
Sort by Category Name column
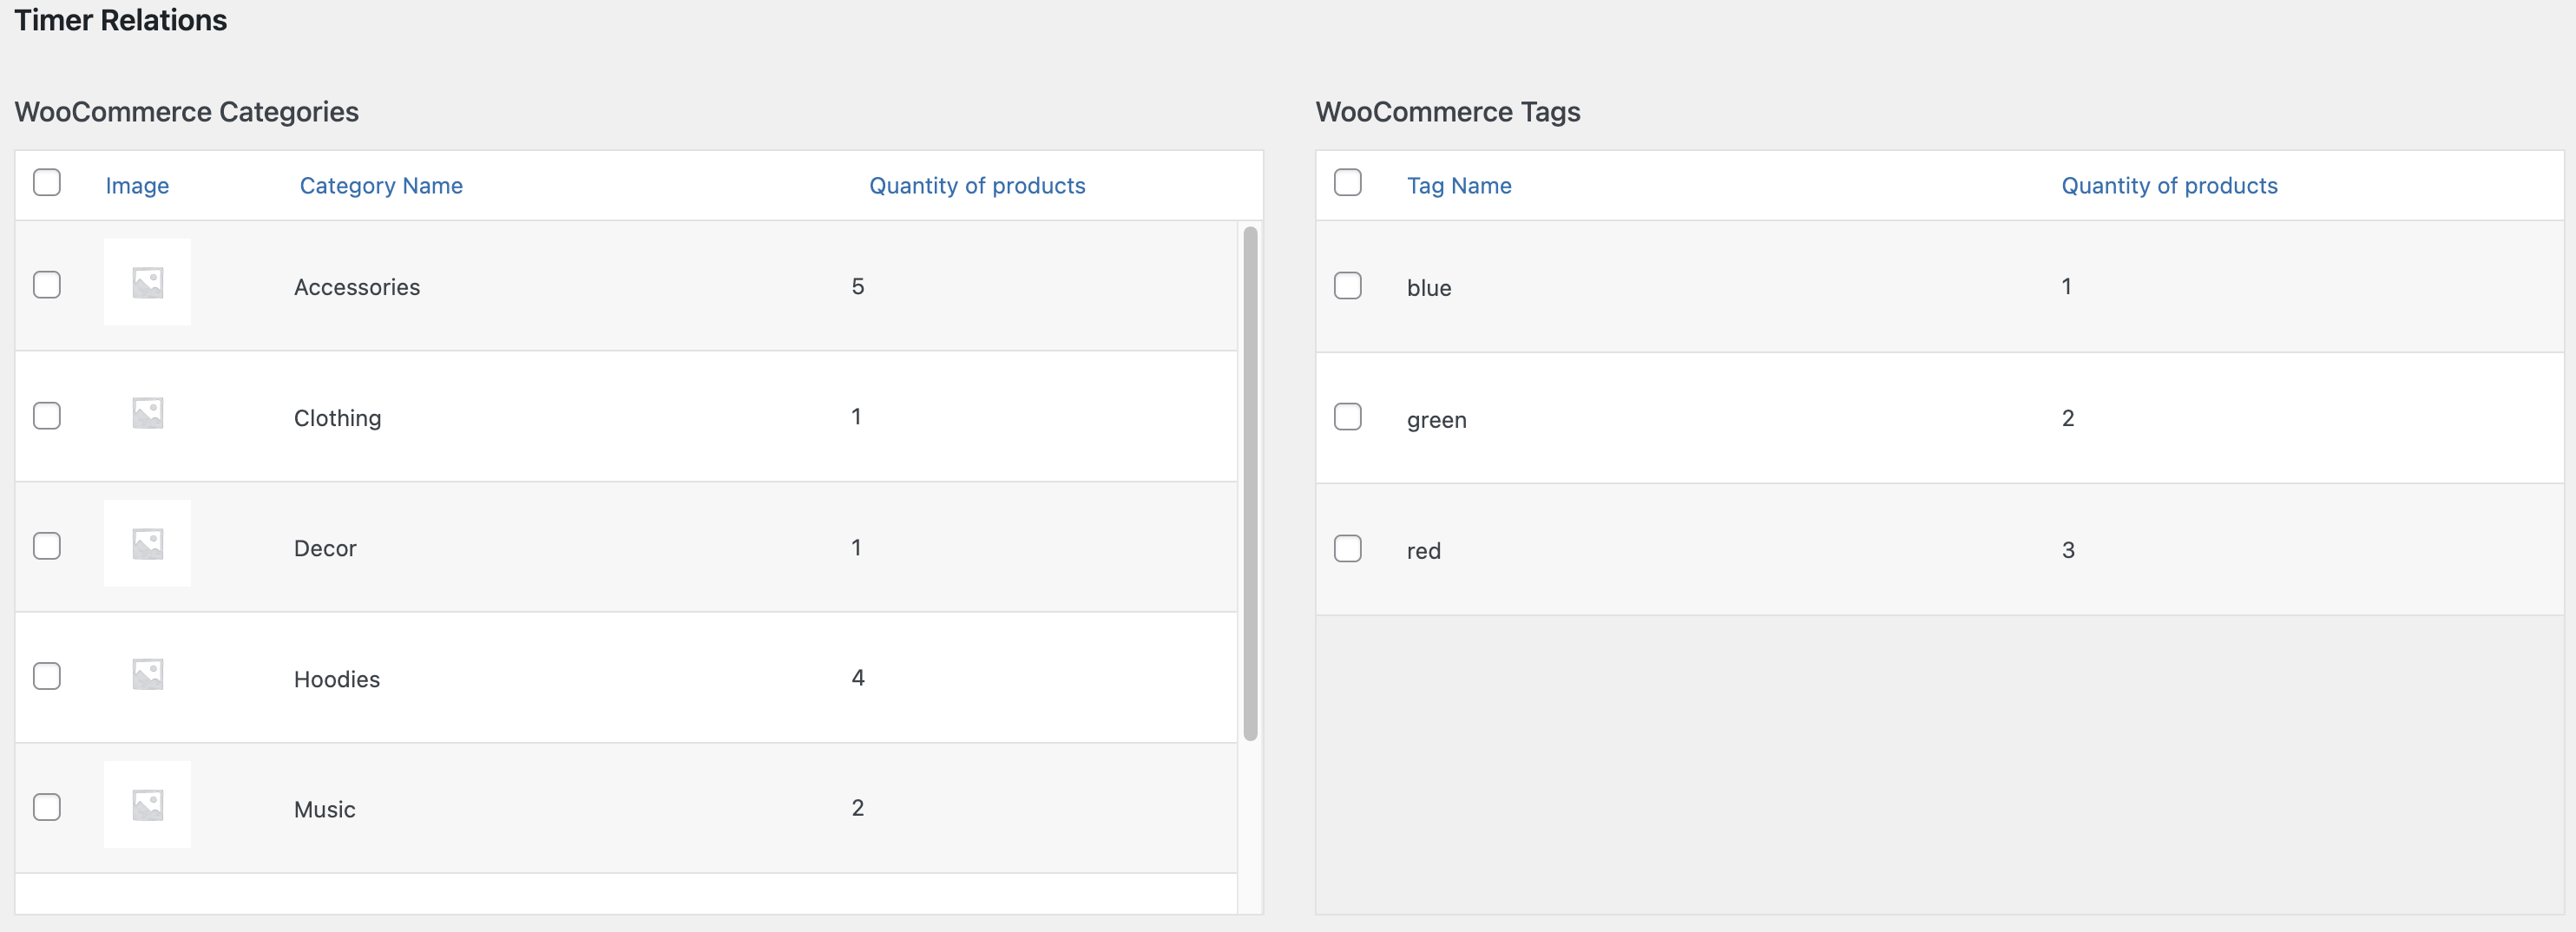tap(381, 186)
